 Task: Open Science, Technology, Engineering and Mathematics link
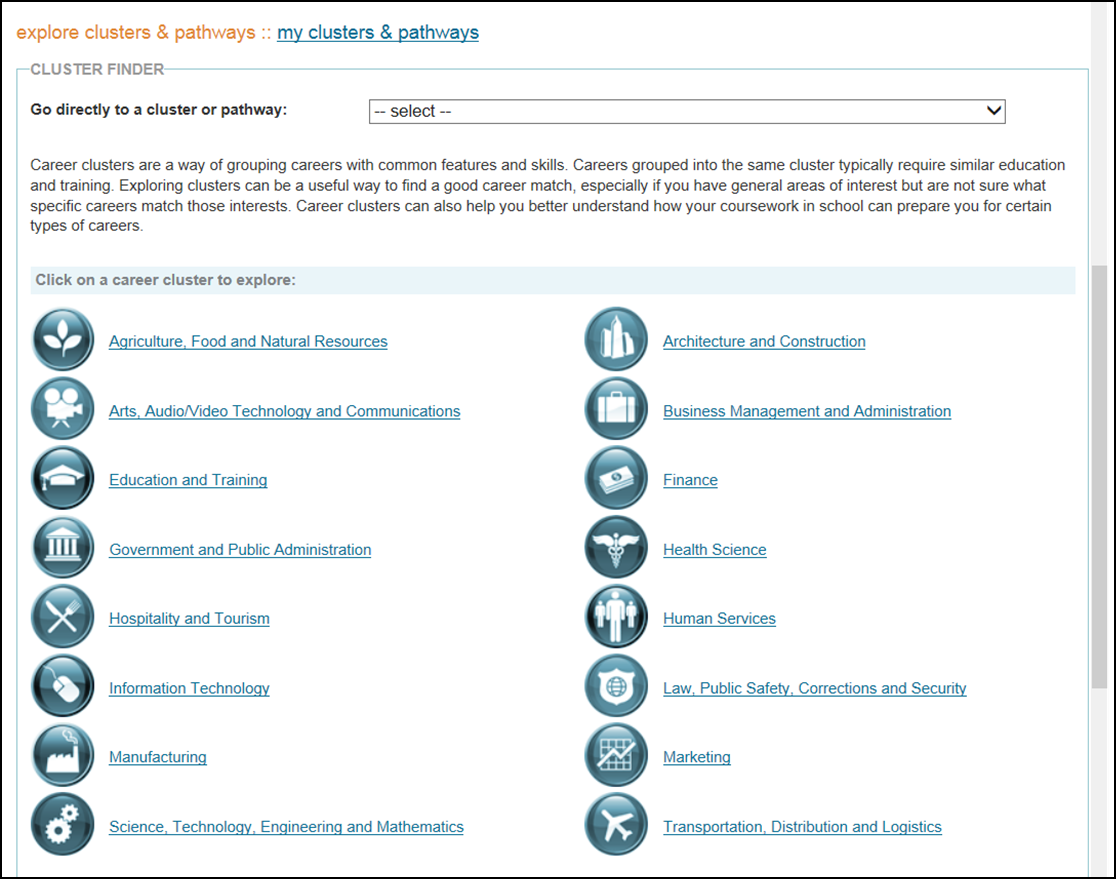pyautogui.click(x=286, y=827)
